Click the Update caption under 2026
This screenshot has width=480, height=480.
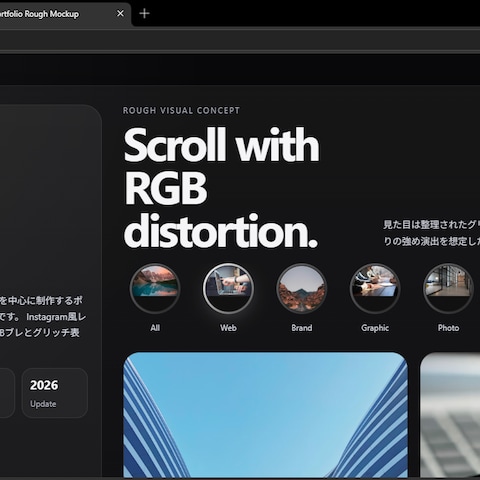click(x=43, y=404)
